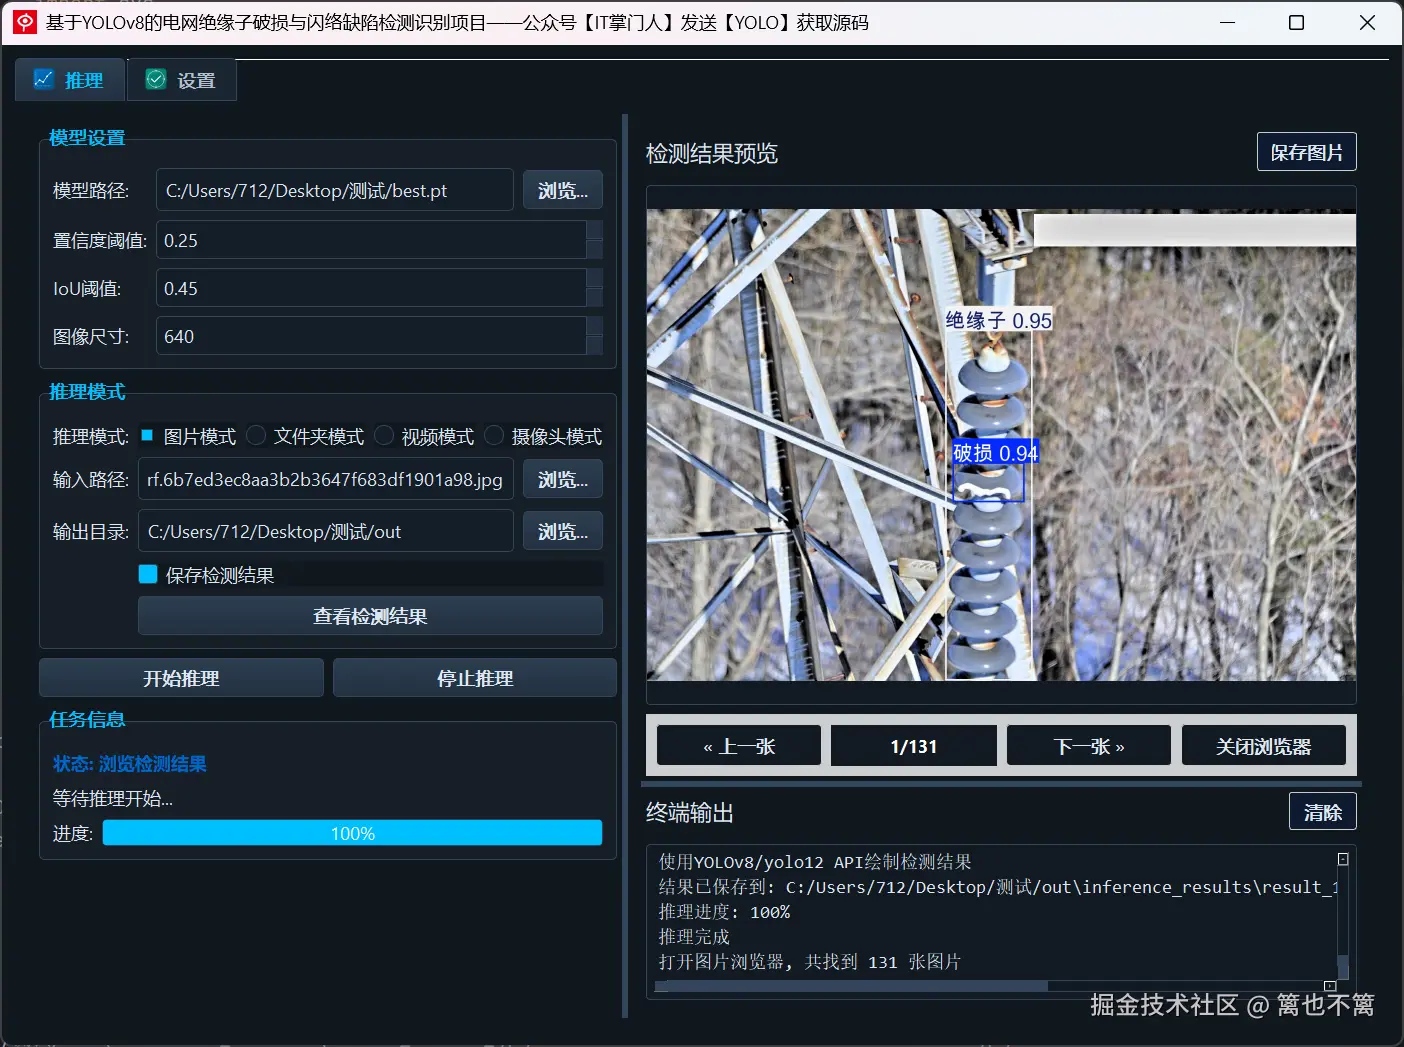
Task: Switch to the 推理 tab
Action: click(x=70, y=80)
